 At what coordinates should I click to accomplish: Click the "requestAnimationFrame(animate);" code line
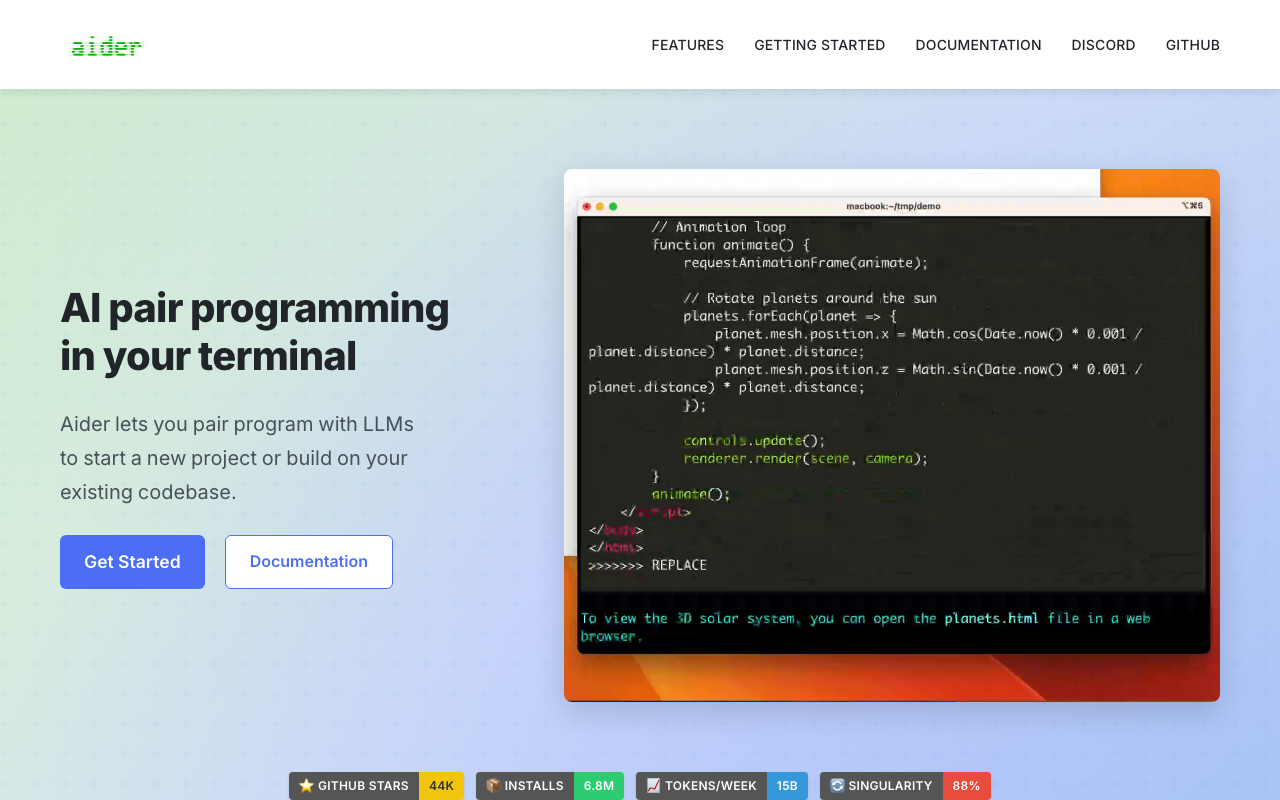(806, 263)
